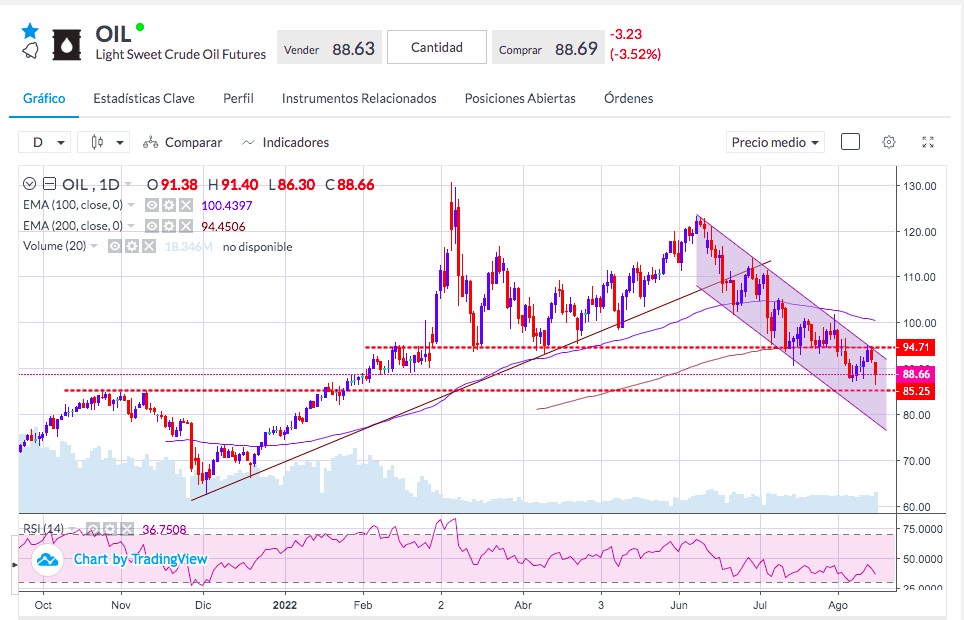Open settings for RSI indicator
This screenshot has width=964, height=620.
[109, 529]
